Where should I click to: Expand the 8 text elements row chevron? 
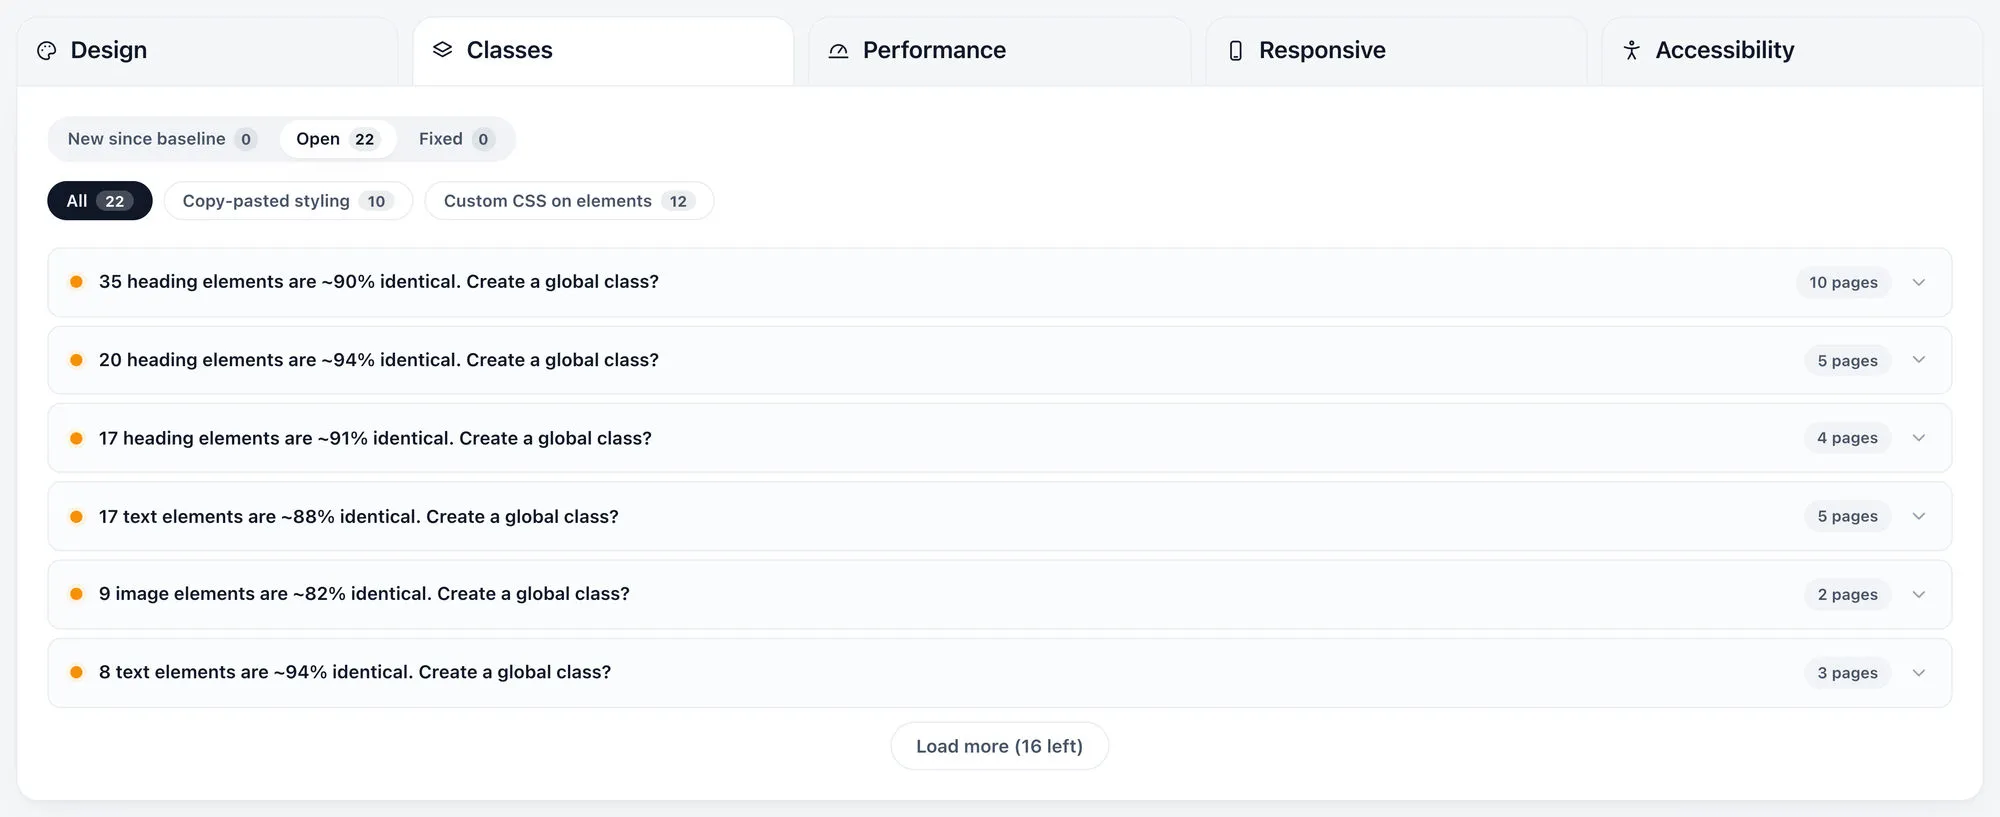click(1919, 673)
